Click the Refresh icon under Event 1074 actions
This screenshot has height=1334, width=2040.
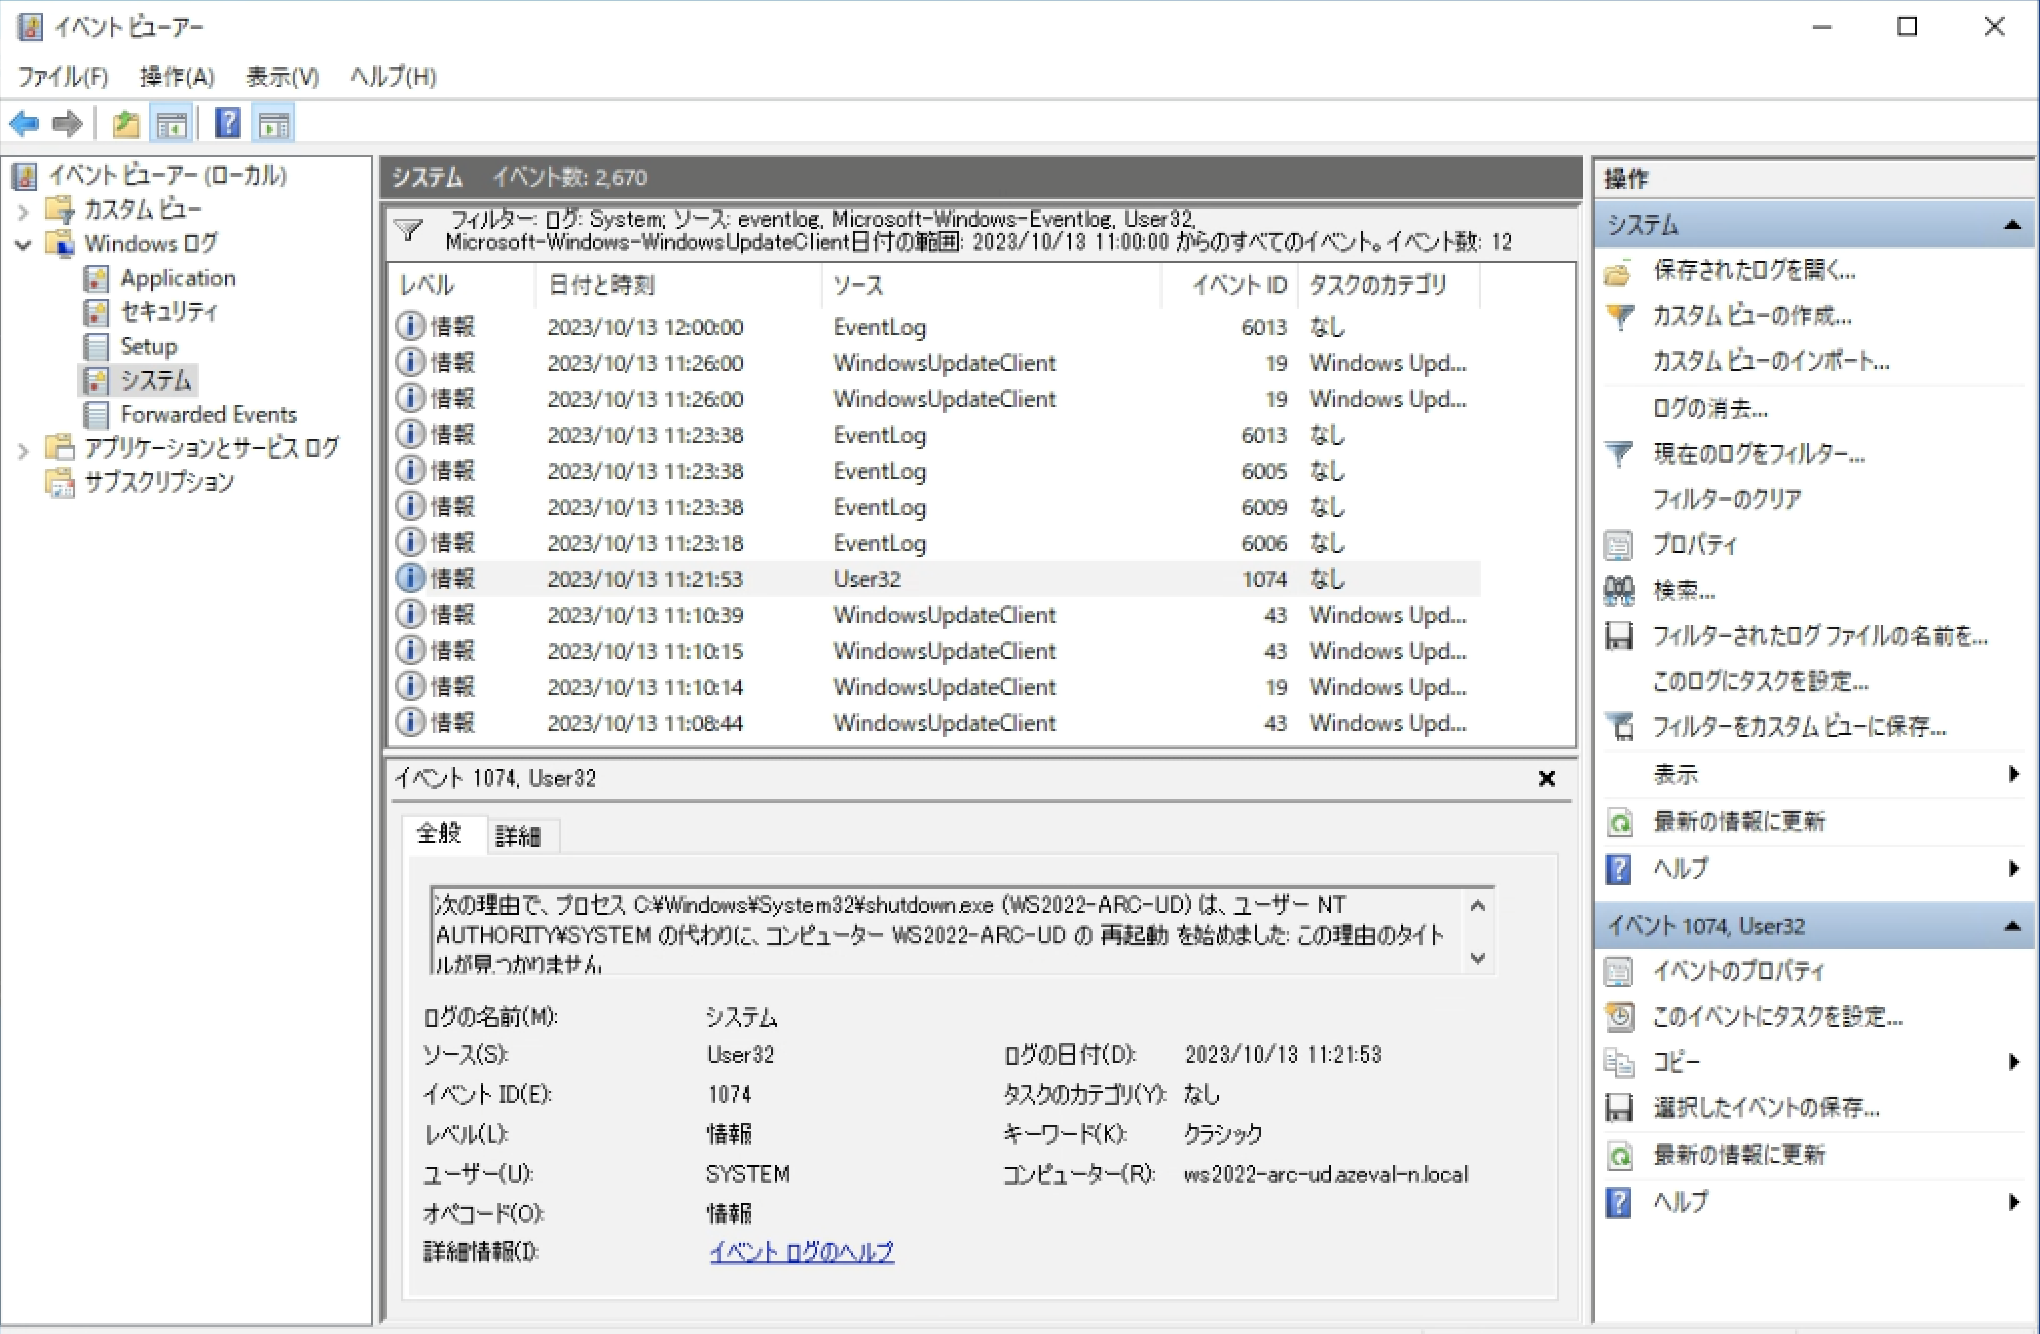(1618, 1155)
